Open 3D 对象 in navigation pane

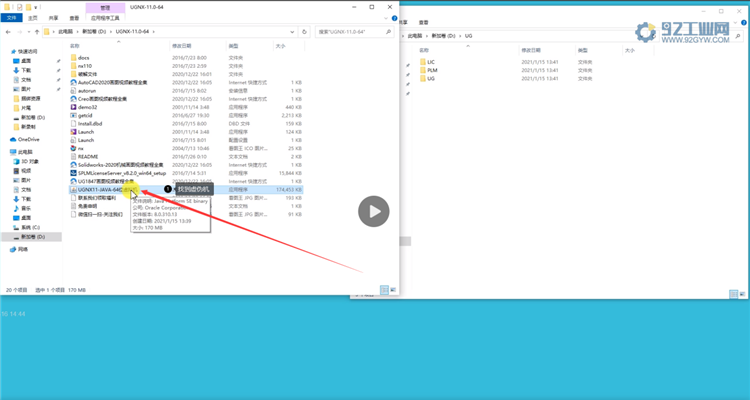(26, 161)
